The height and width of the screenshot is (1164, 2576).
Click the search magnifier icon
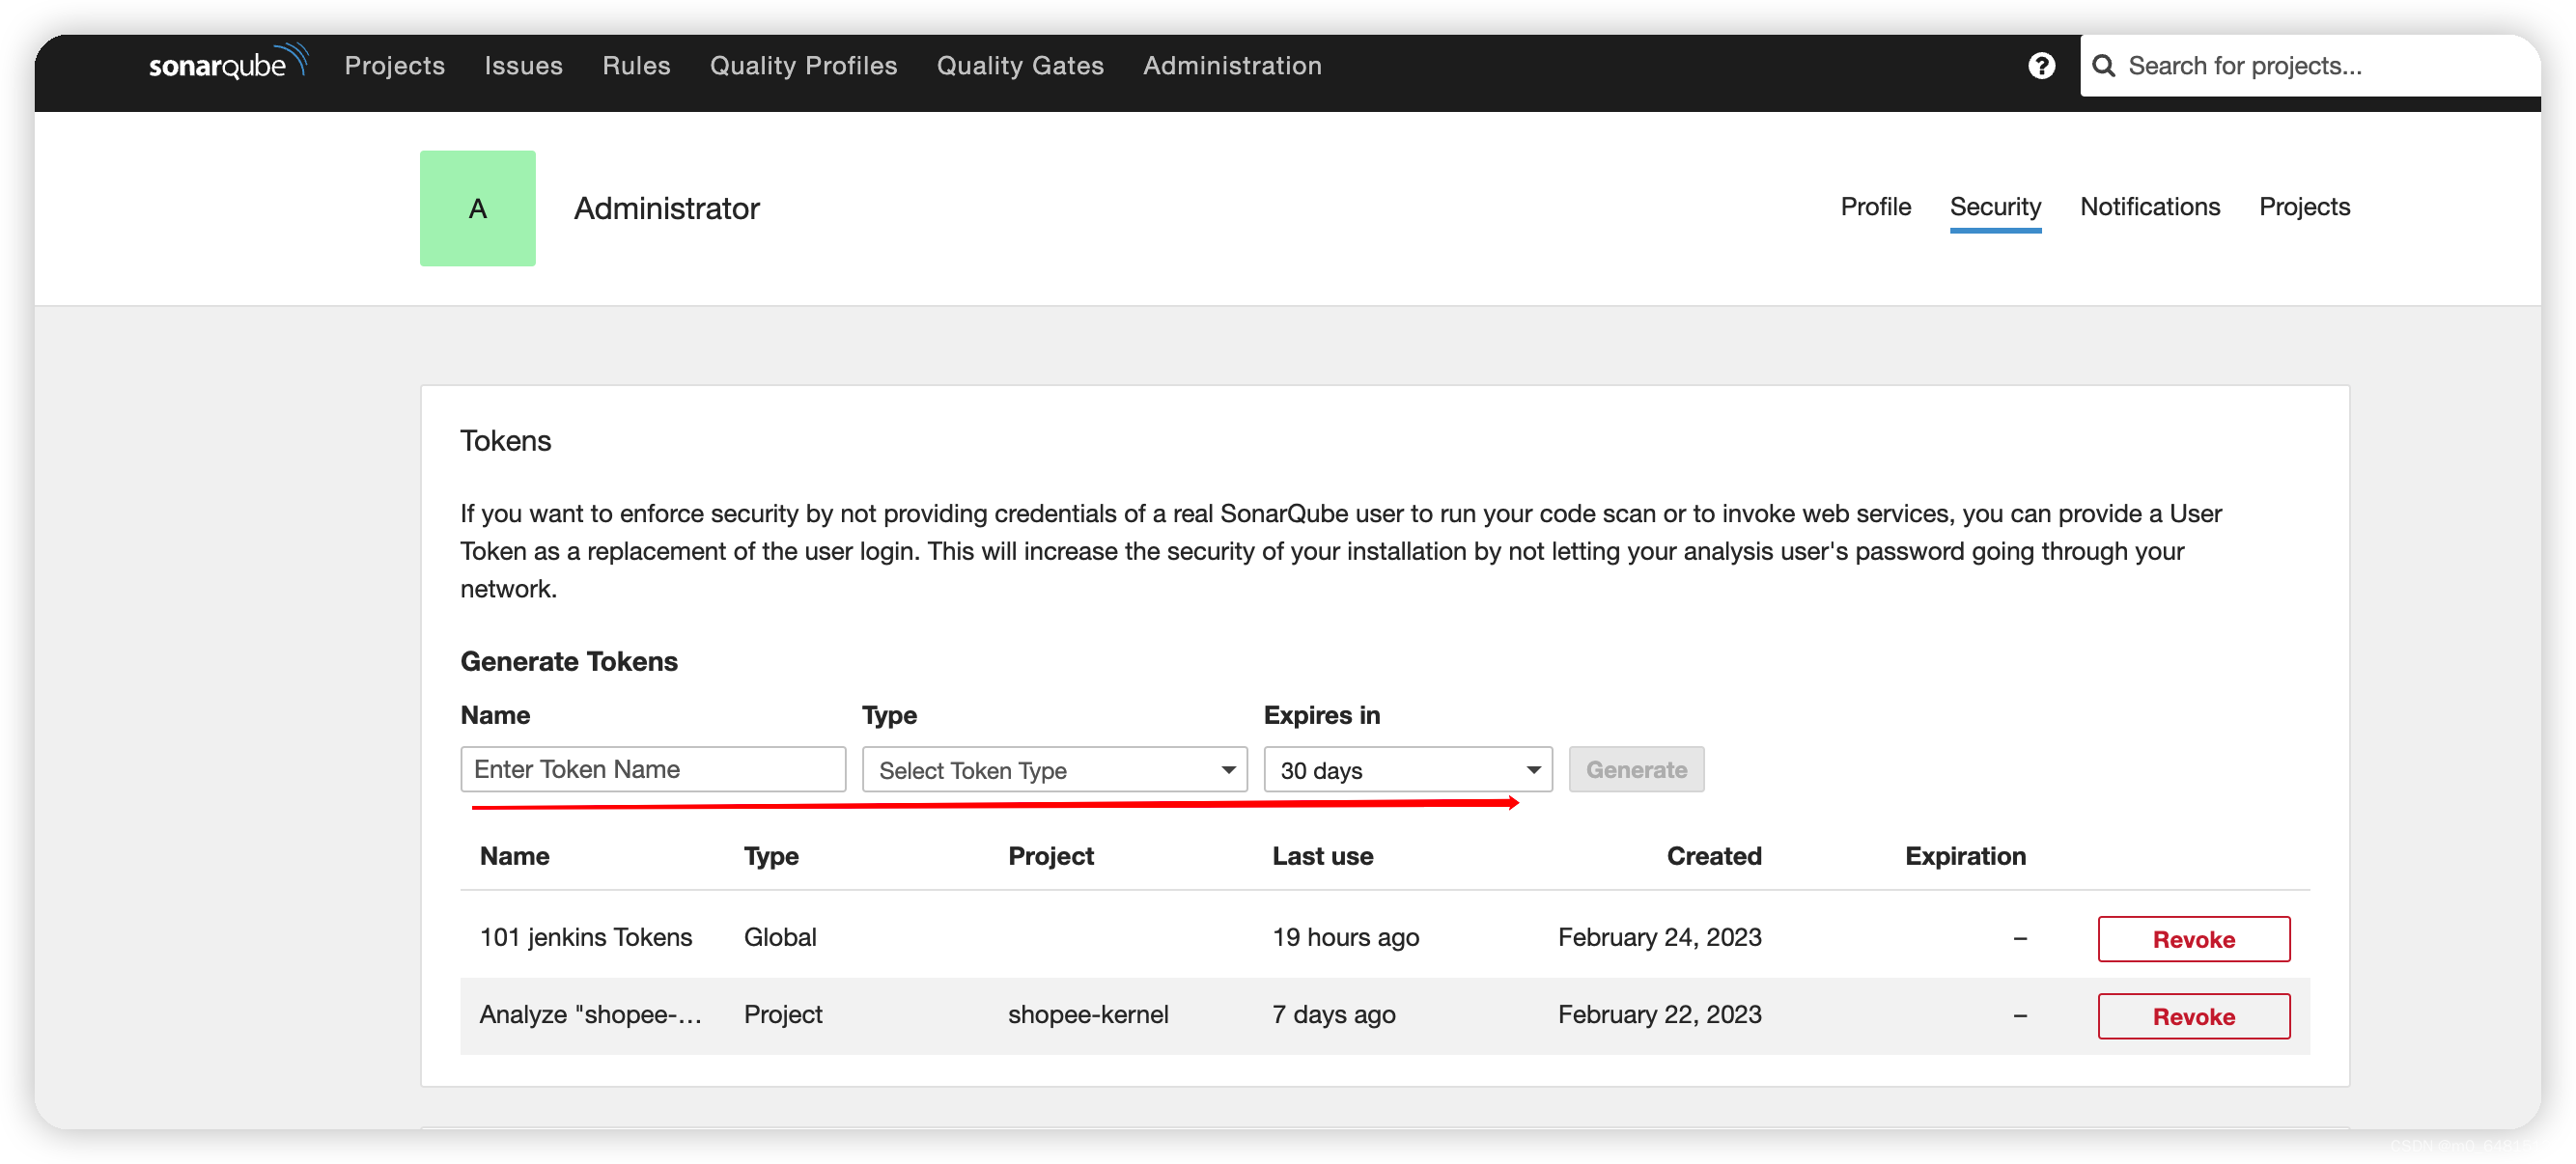2104,66
